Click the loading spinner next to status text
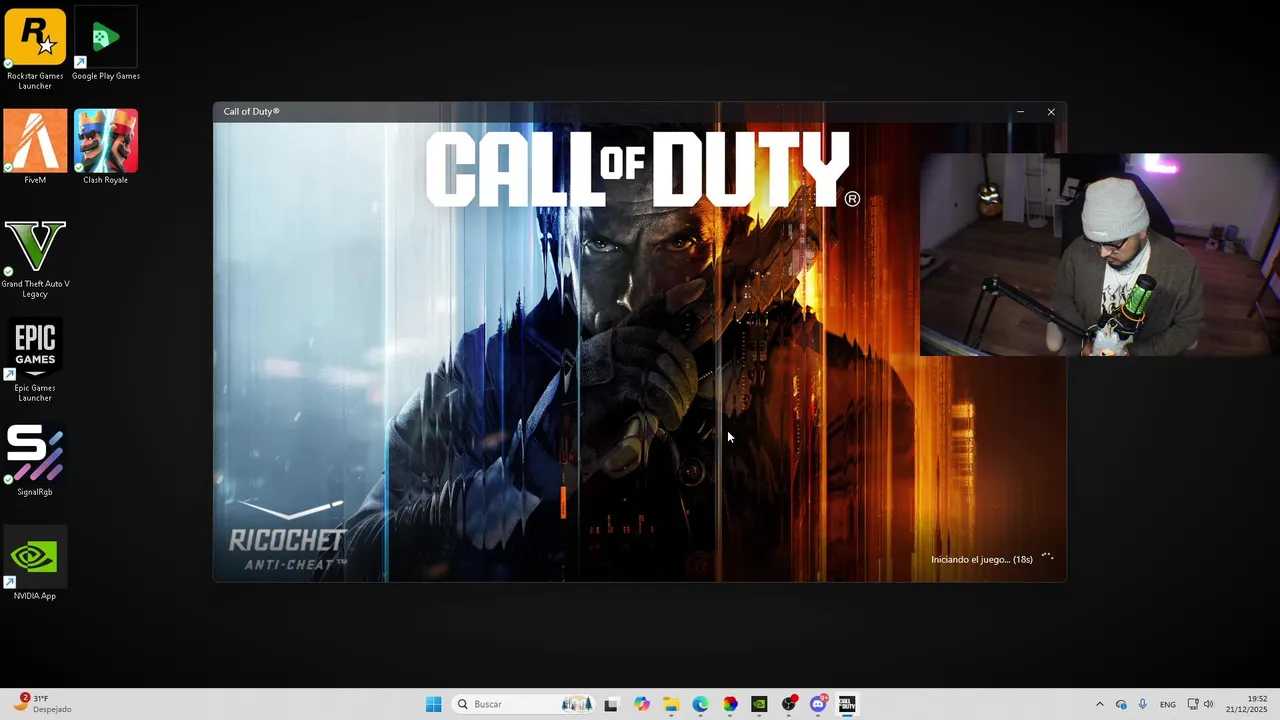 [1048, 558]
